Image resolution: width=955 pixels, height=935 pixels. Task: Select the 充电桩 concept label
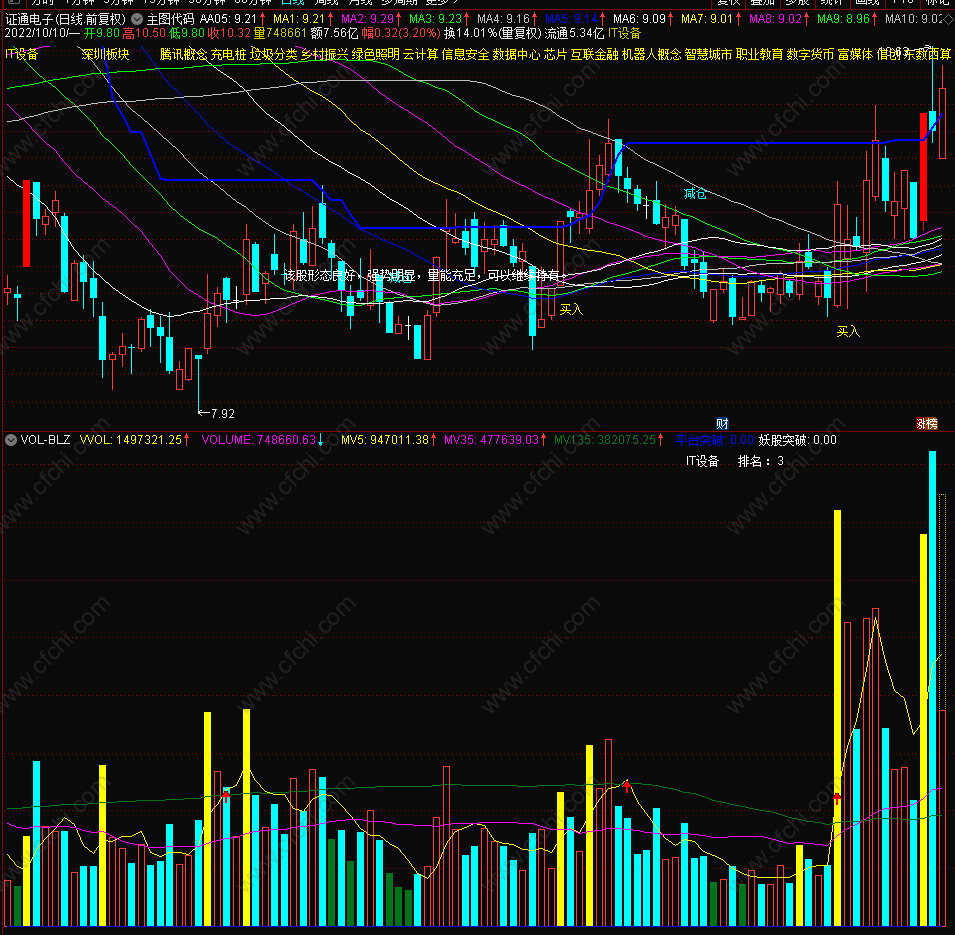click(x=228, y=55)
